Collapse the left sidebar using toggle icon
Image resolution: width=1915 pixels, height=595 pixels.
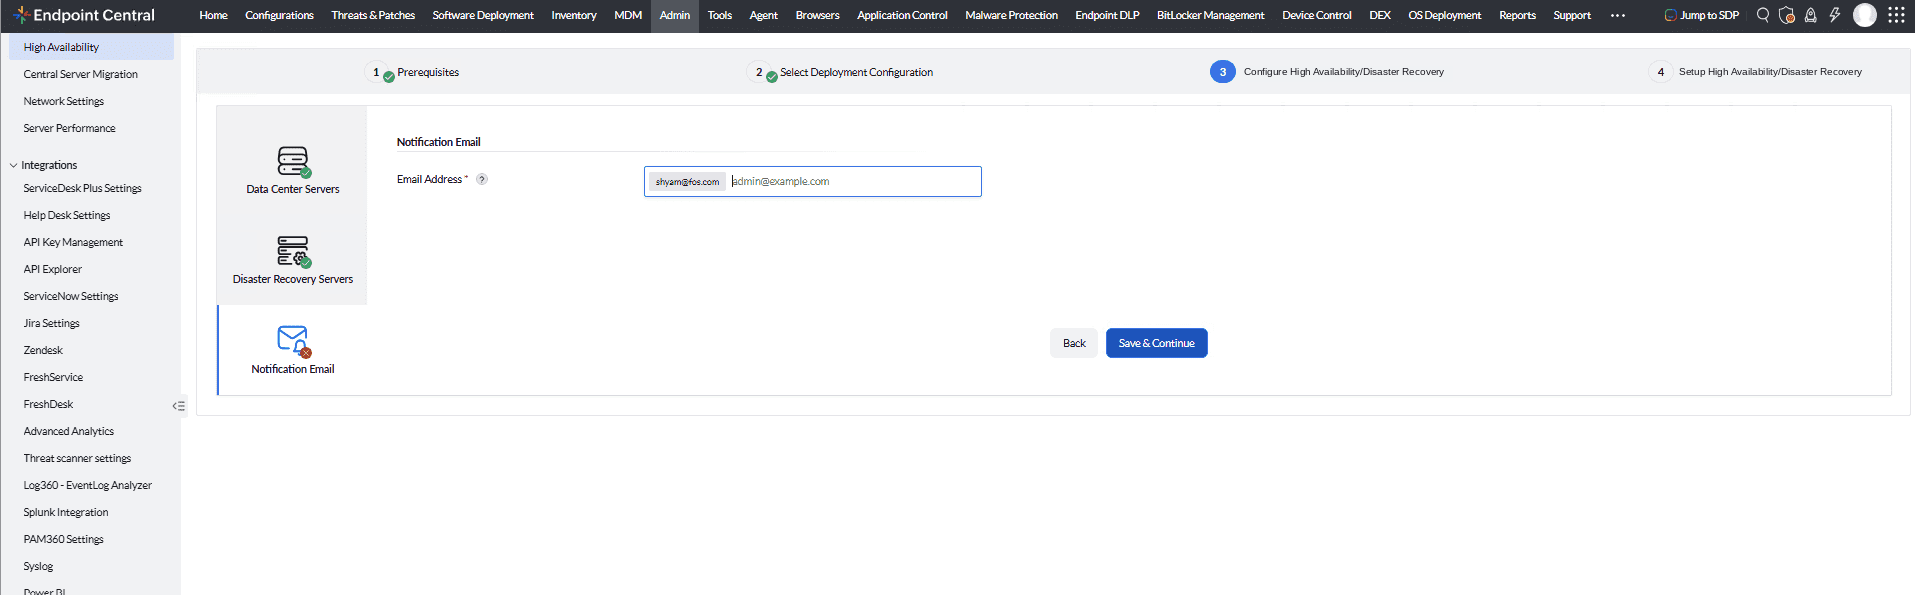[179, 406]
